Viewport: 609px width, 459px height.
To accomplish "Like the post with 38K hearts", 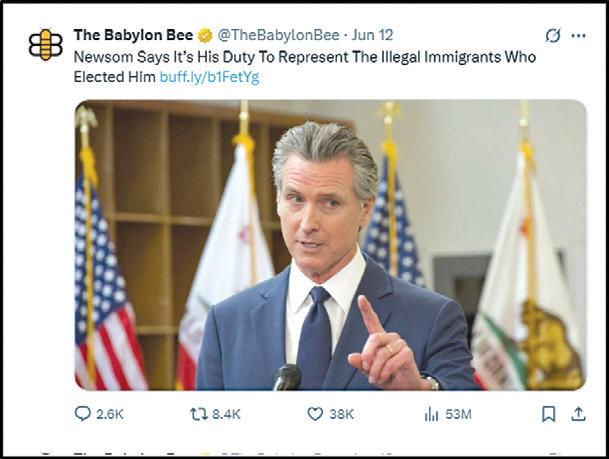I will click(315, 414).
